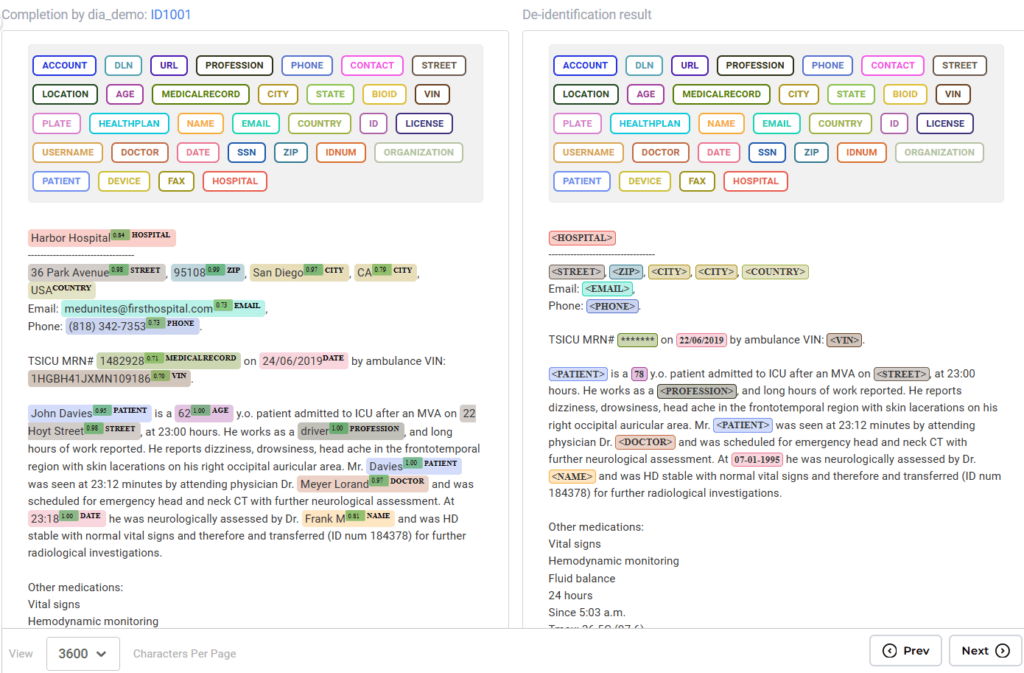Toggle the ORGANIZATION filter chip
This screenshot has height=673, width=1024.
(x=417, y=152)
